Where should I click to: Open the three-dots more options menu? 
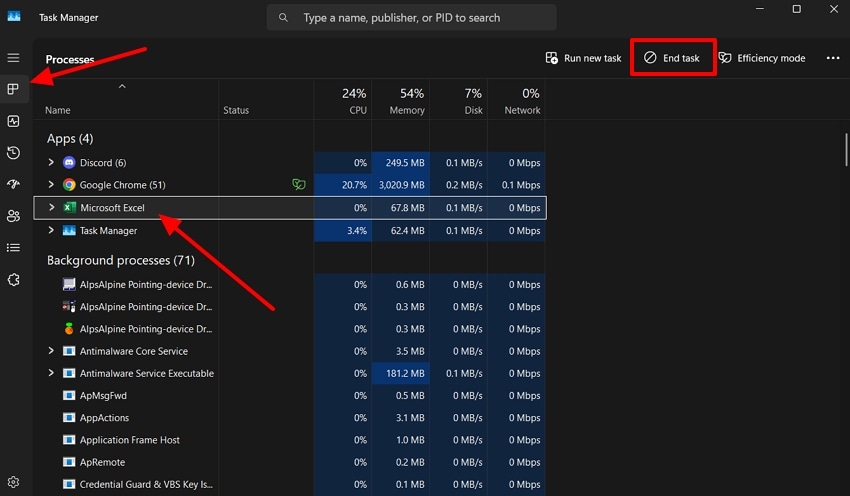(833, 58)
